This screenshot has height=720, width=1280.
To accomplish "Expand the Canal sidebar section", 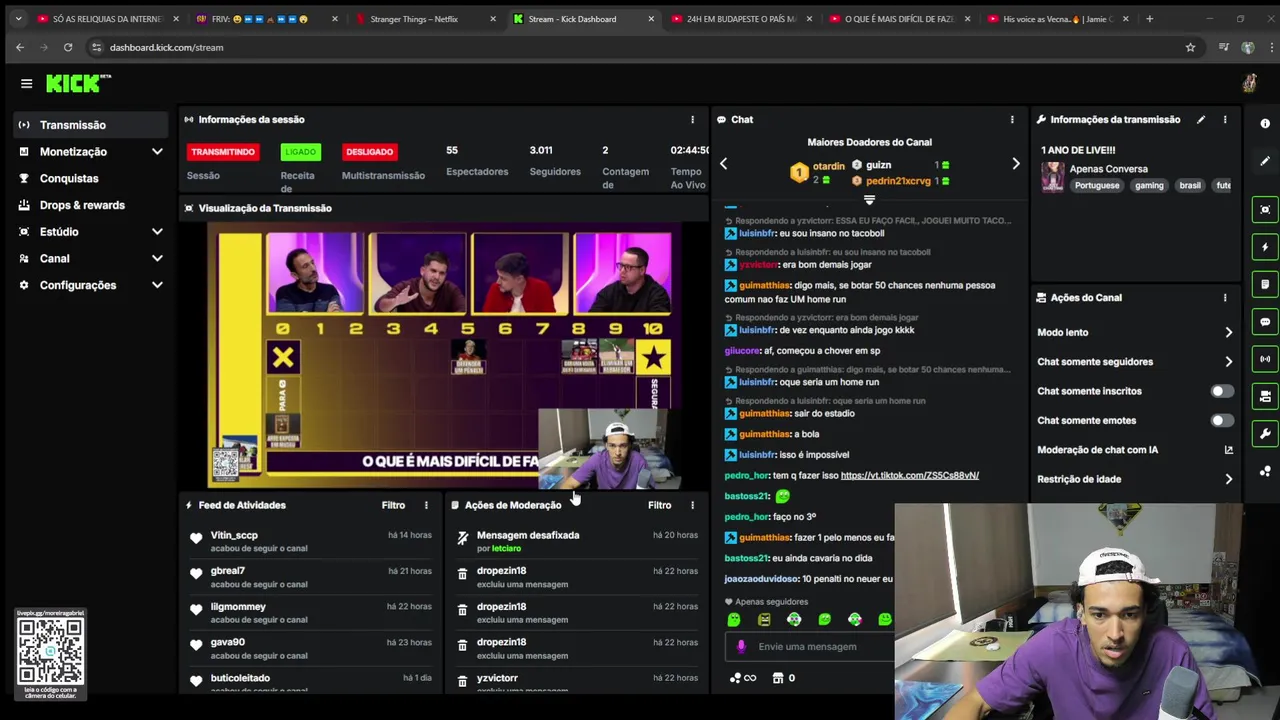I will (157, 259).
